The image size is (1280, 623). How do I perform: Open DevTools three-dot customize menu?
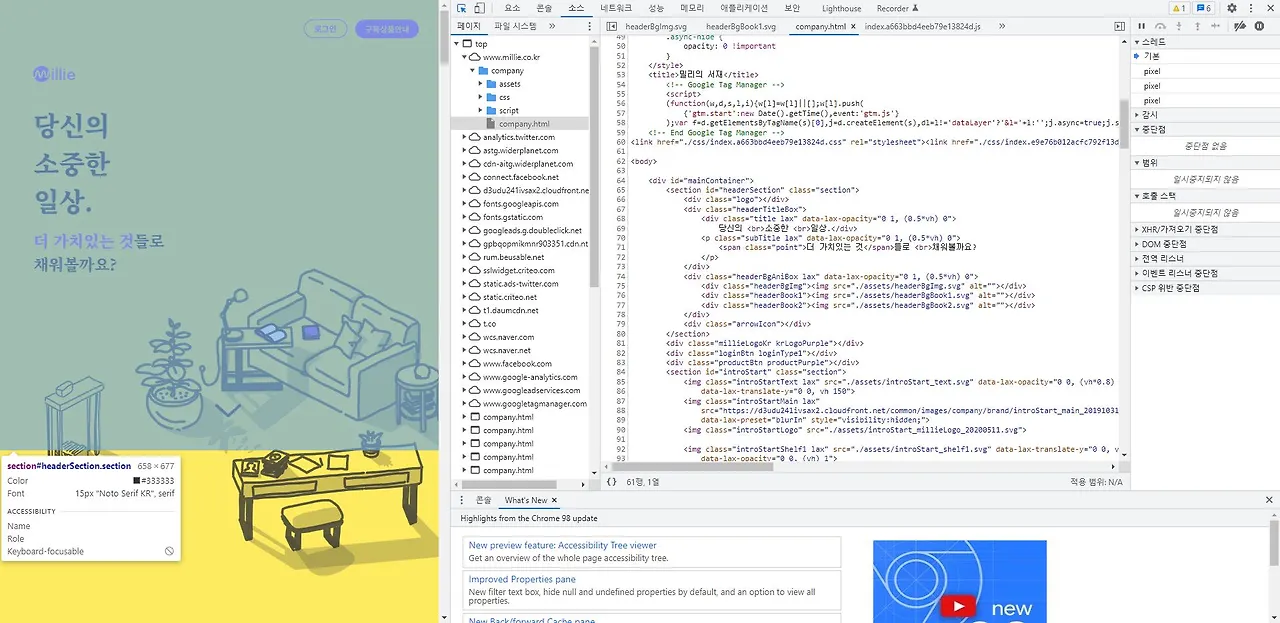1249,8
